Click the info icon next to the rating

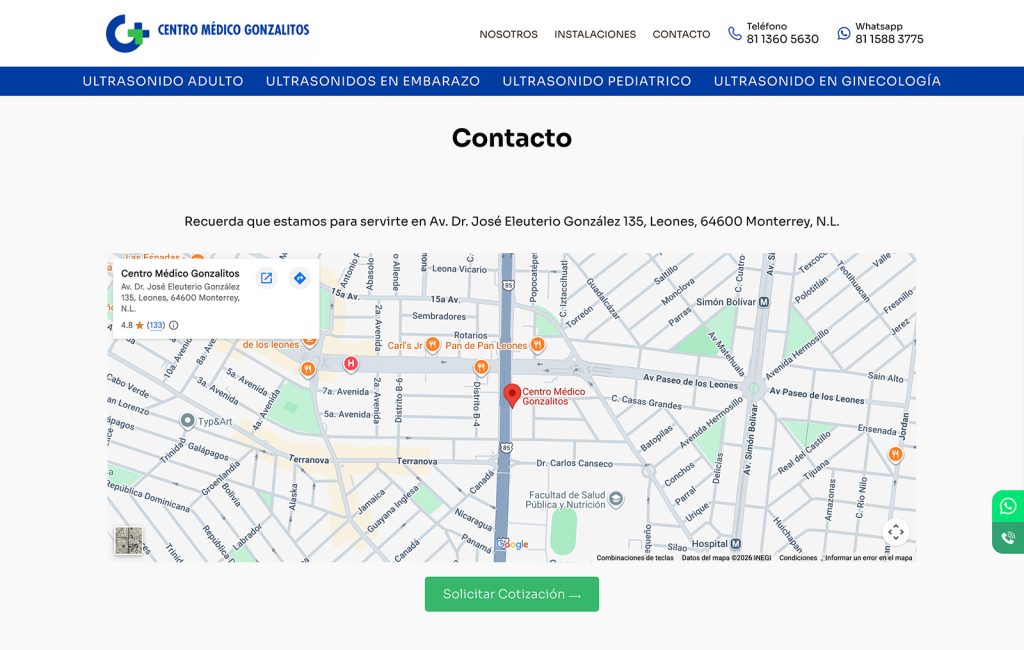click(x=173, y=325)
